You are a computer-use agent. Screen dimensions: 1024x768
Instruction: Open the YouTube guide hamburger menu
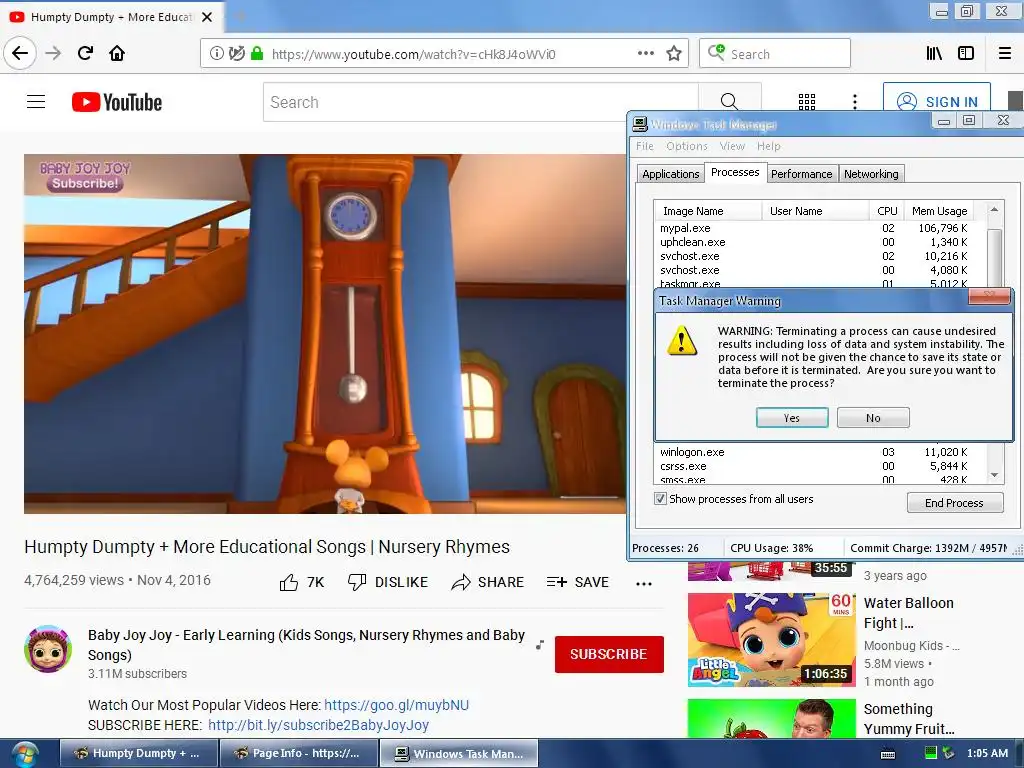click(x=36, y=102)
